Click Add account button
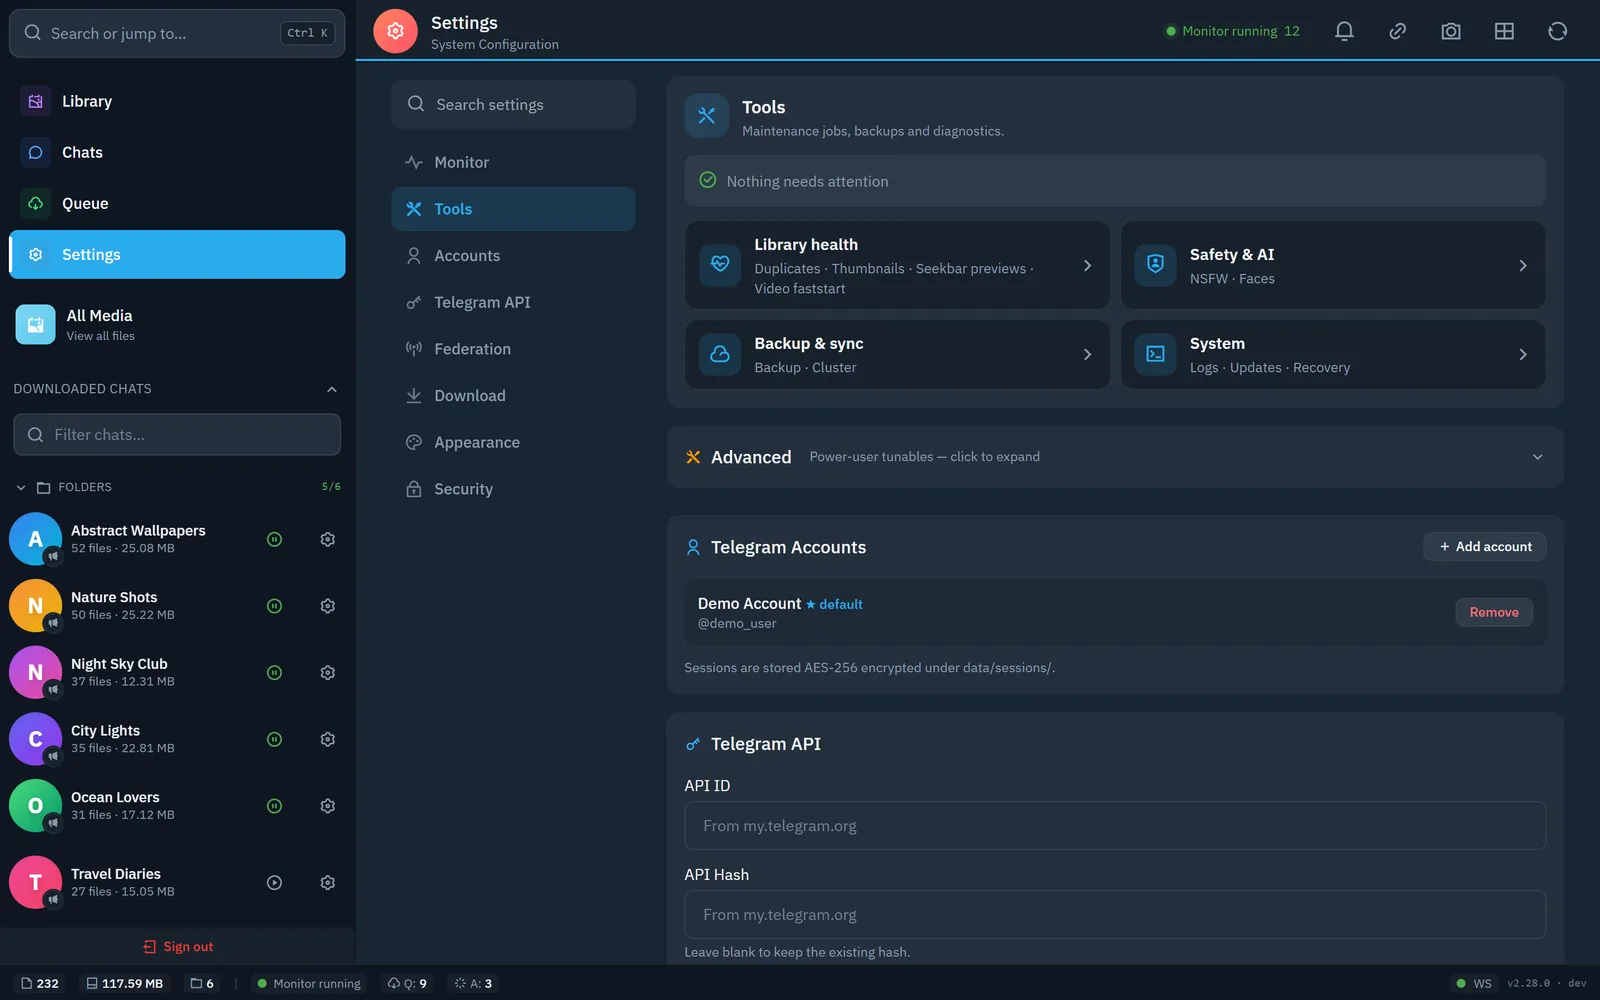Screen dimensions: 1600x1000 [1485, 546]
